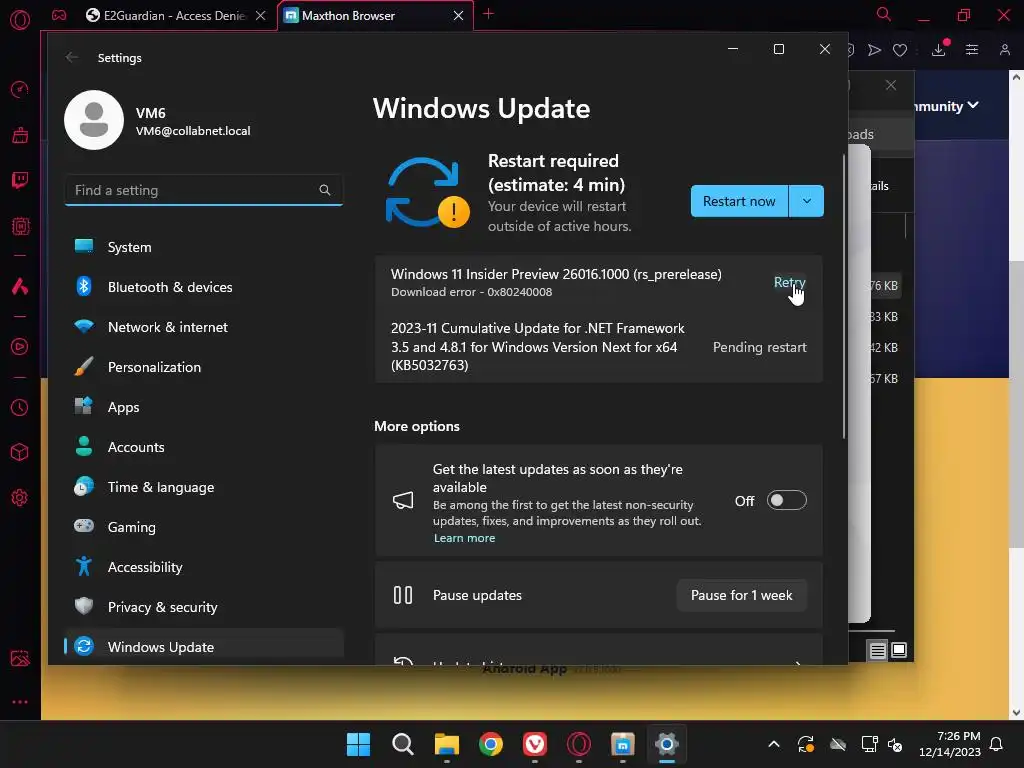
Task: Click scroll-up arrow on browser page scrollbar
Action: (x=1016, y=77)
